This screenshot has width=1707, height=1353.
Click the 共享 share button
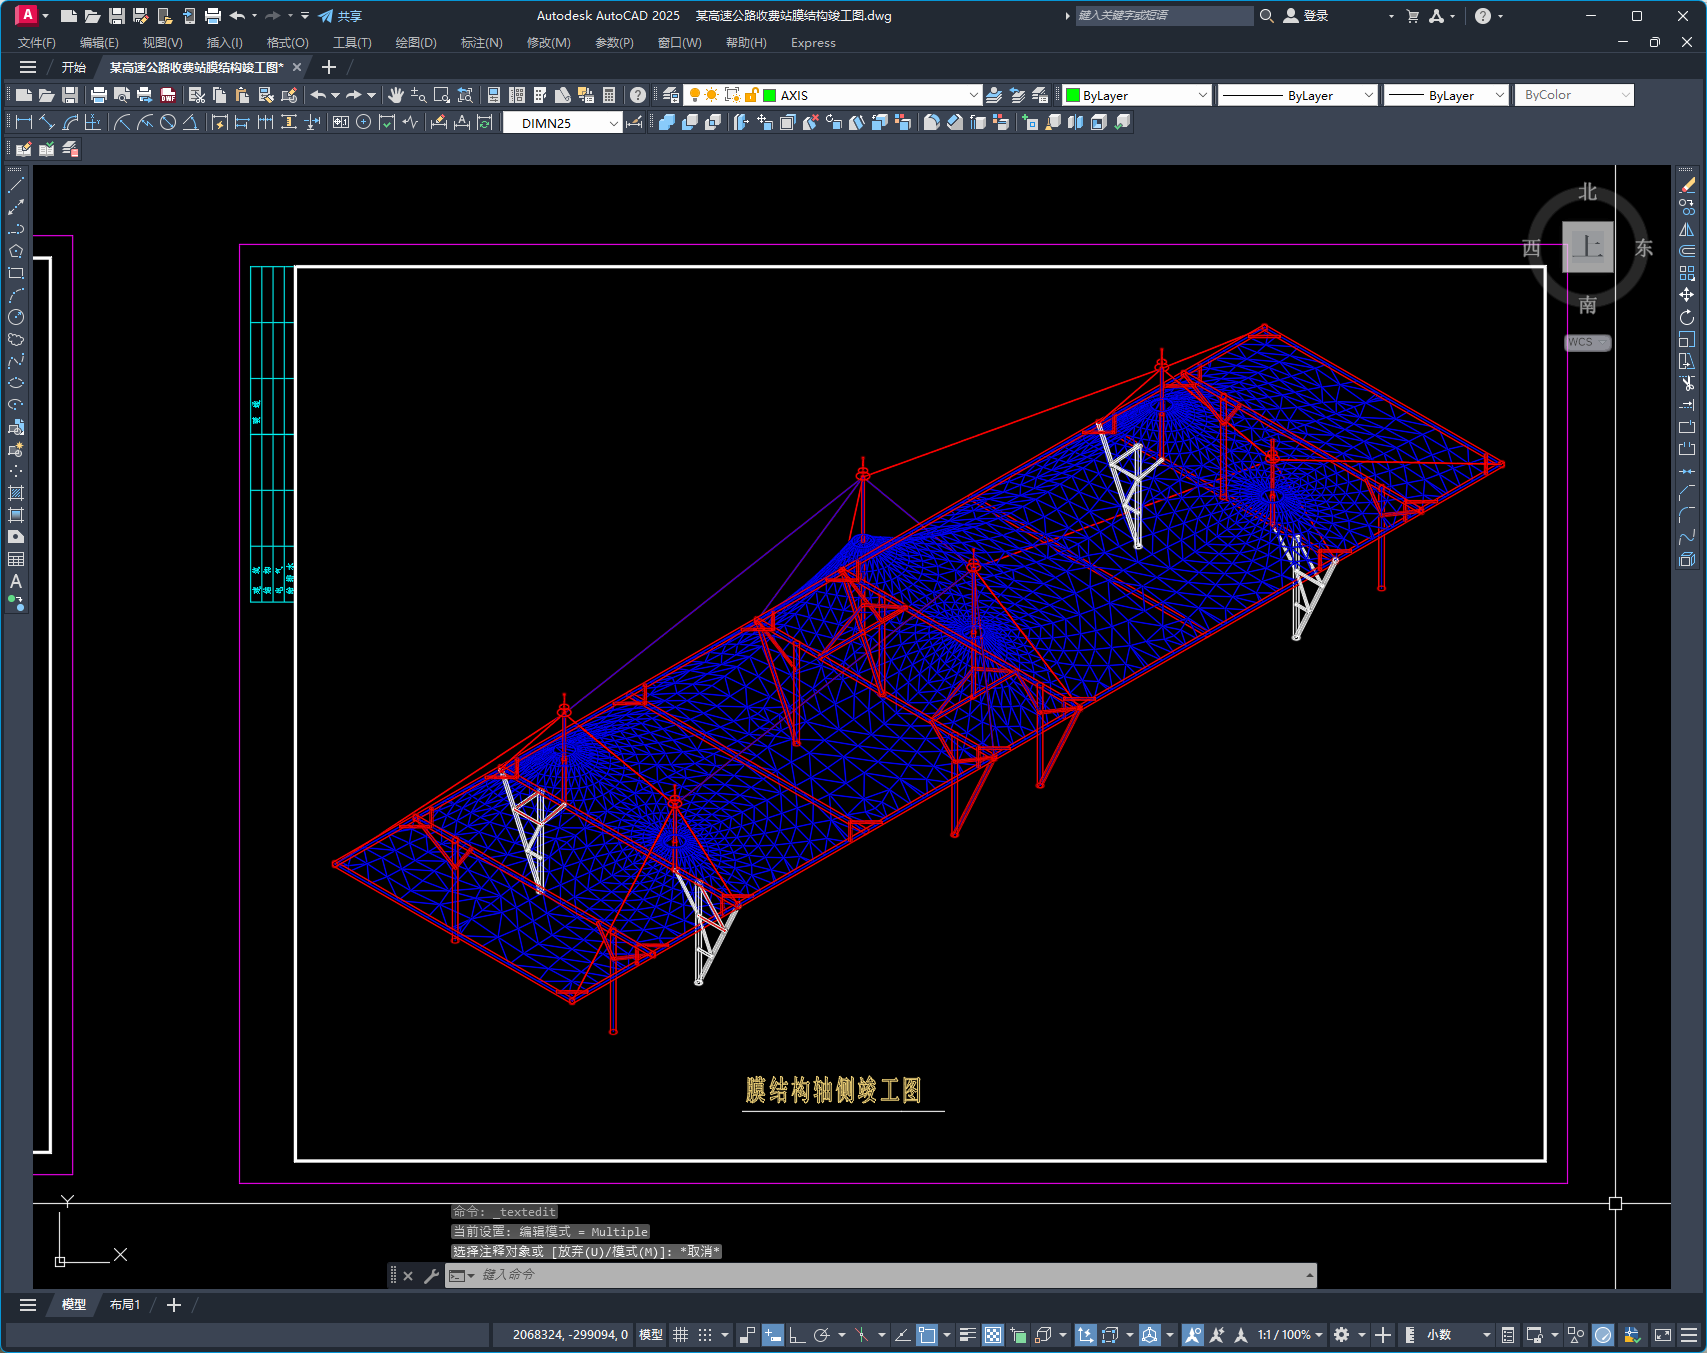(x=340, y=16)
